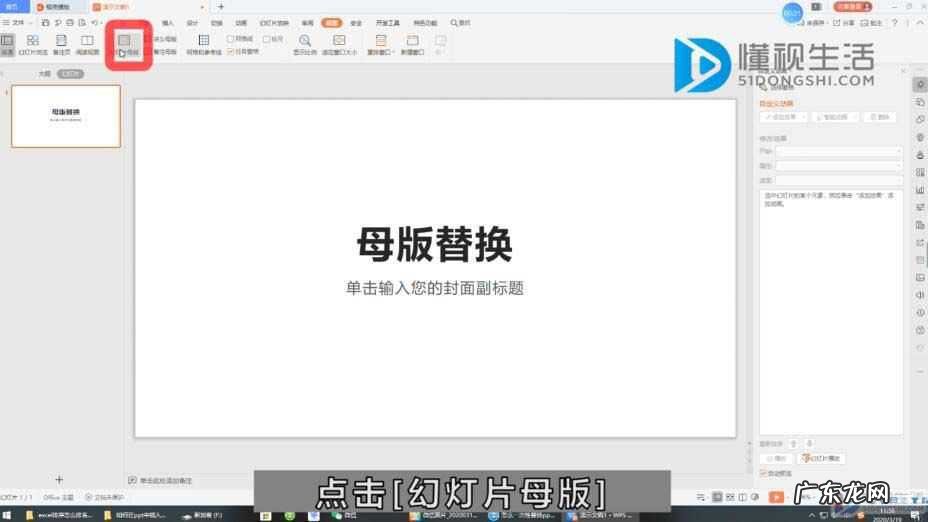Click the Search magnifier in the ribbon tab row
928x522 pixels.
coord(454,22)
